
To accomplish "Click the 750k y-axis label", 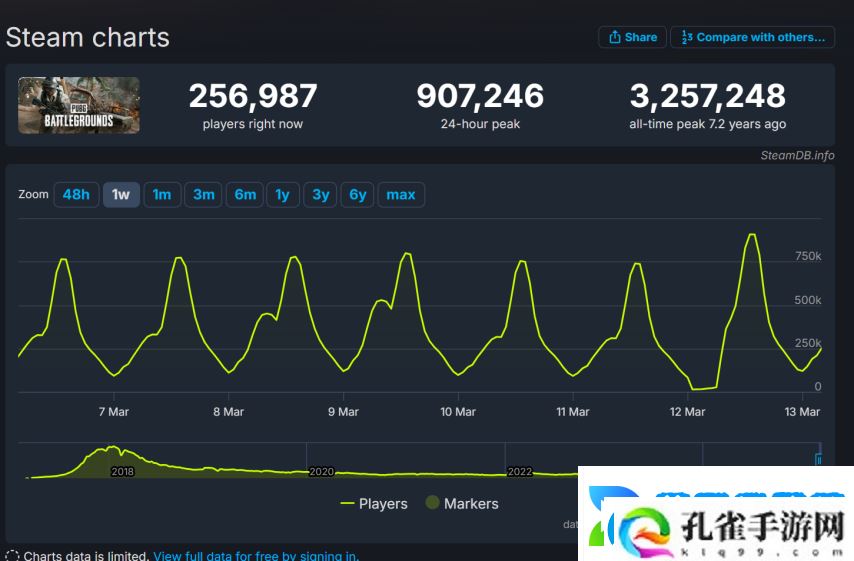I will [808, 256].
